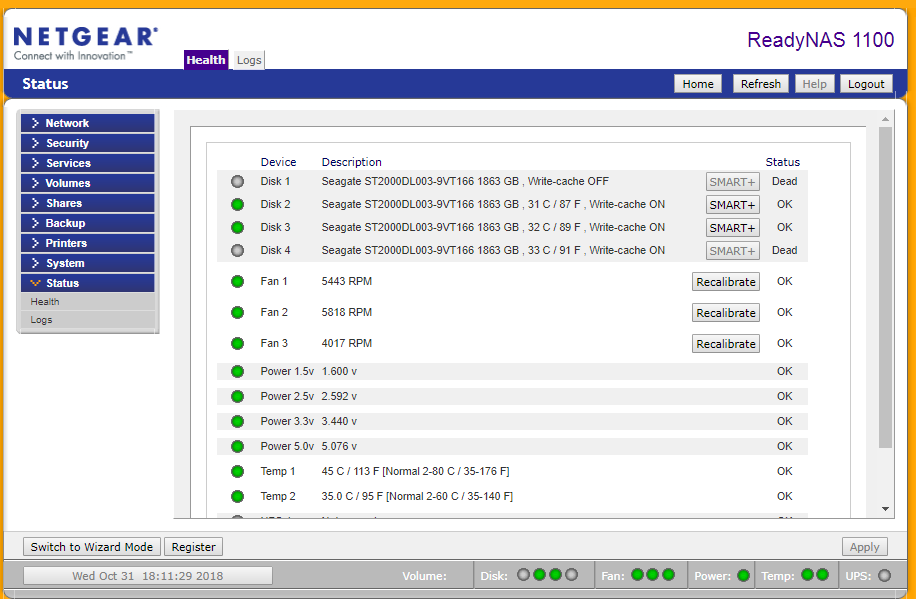Click the Fan 1 status LED
This screenshot has height=599, width=916.
pyautogui.click(x=237, y=281)
